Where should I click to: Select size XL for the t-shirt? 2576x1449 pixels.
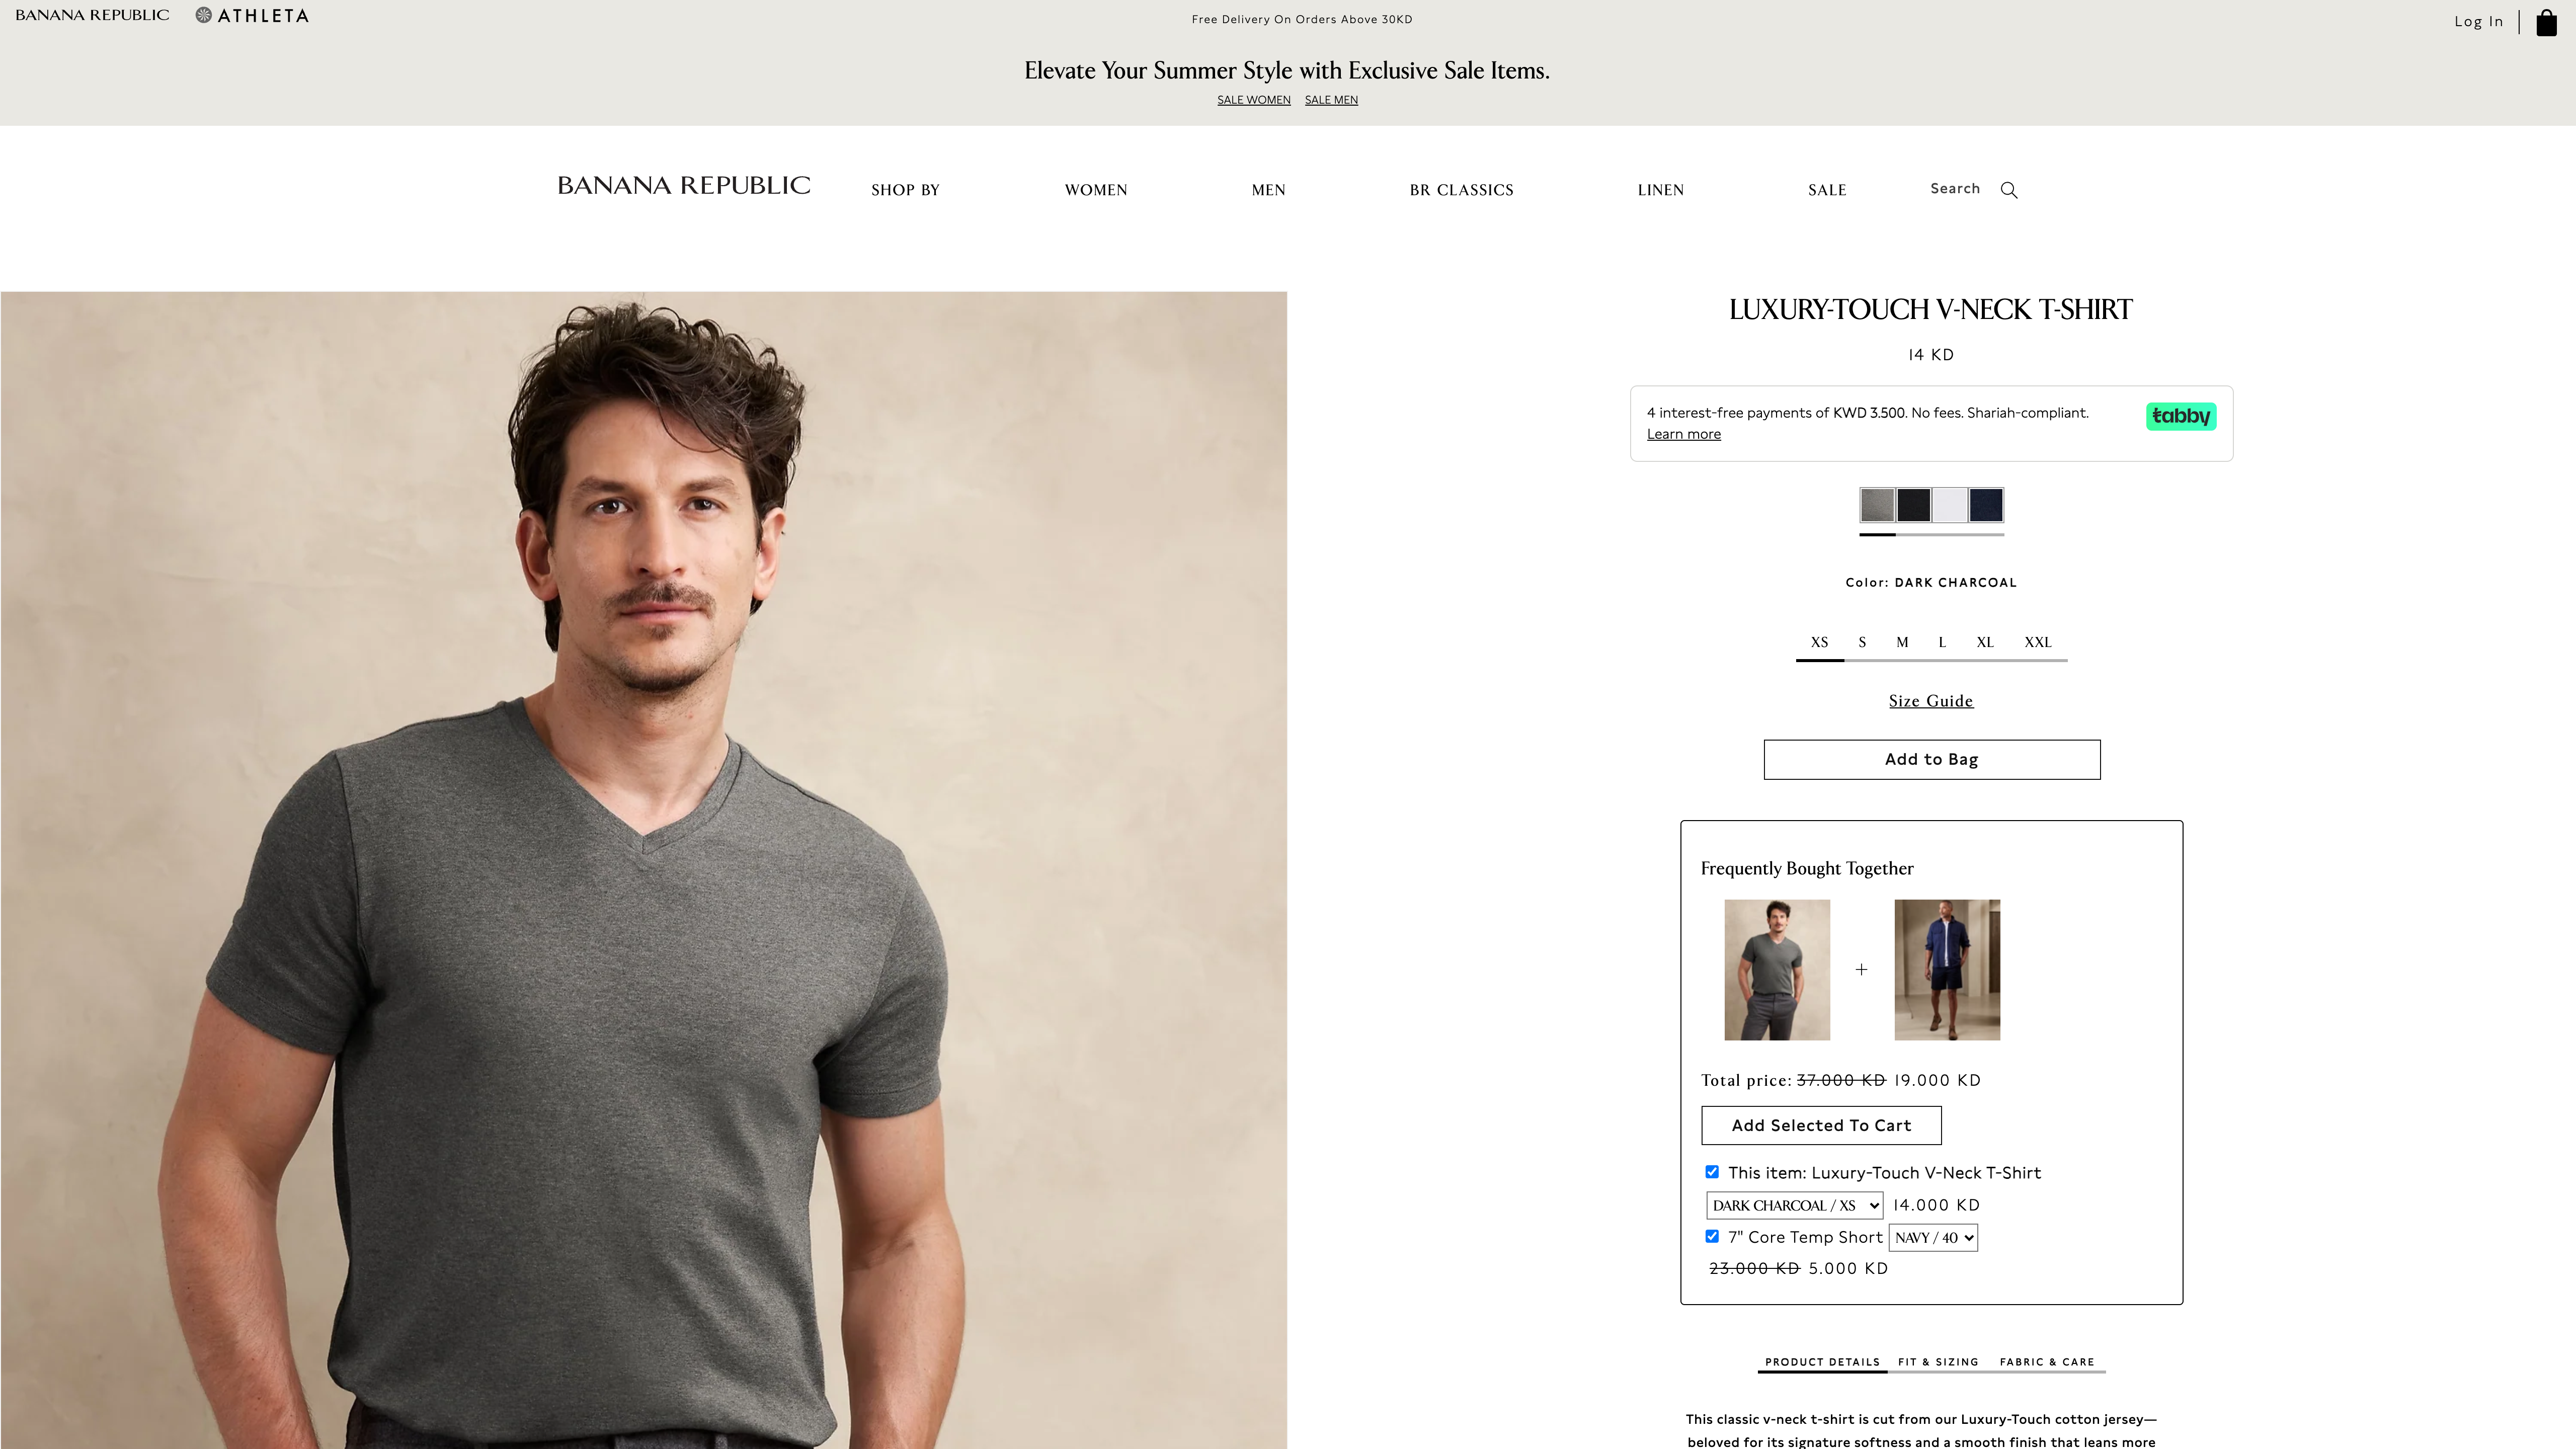click(1985, 642)
